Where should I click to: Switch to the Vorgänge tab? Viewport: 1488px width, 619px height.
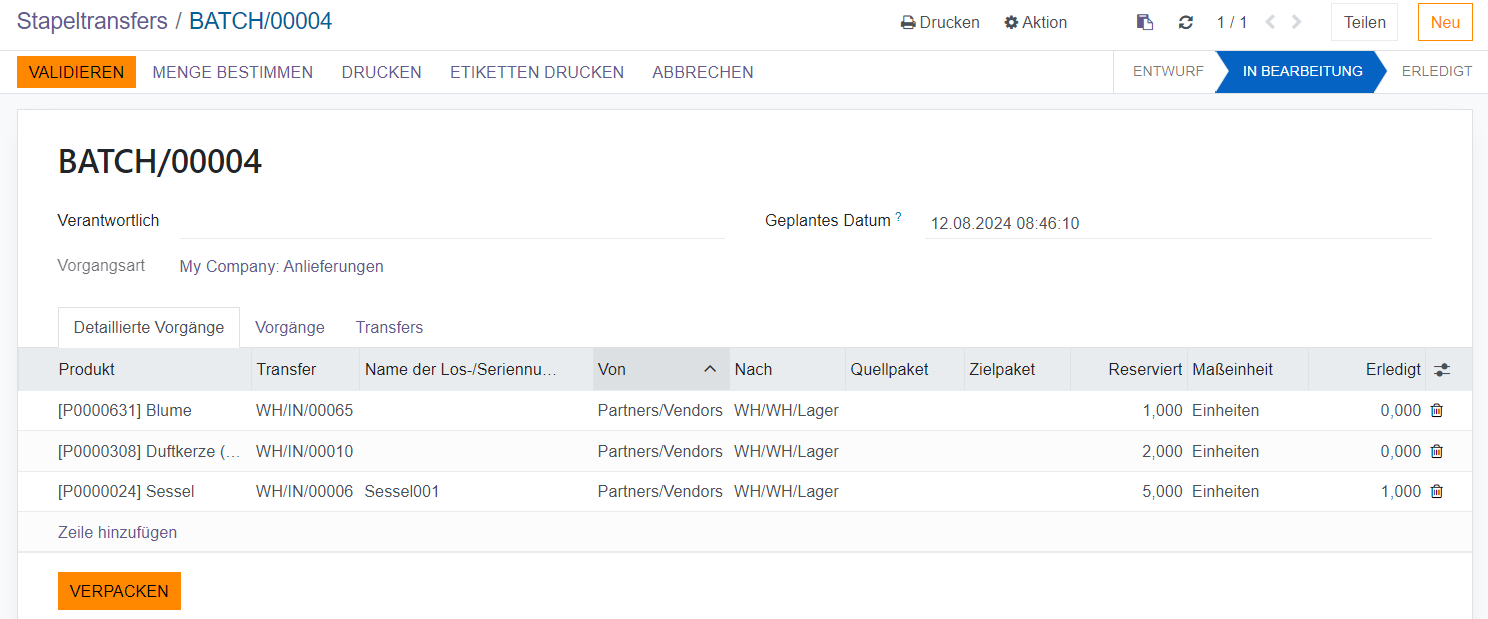click(x=290, y=327)
